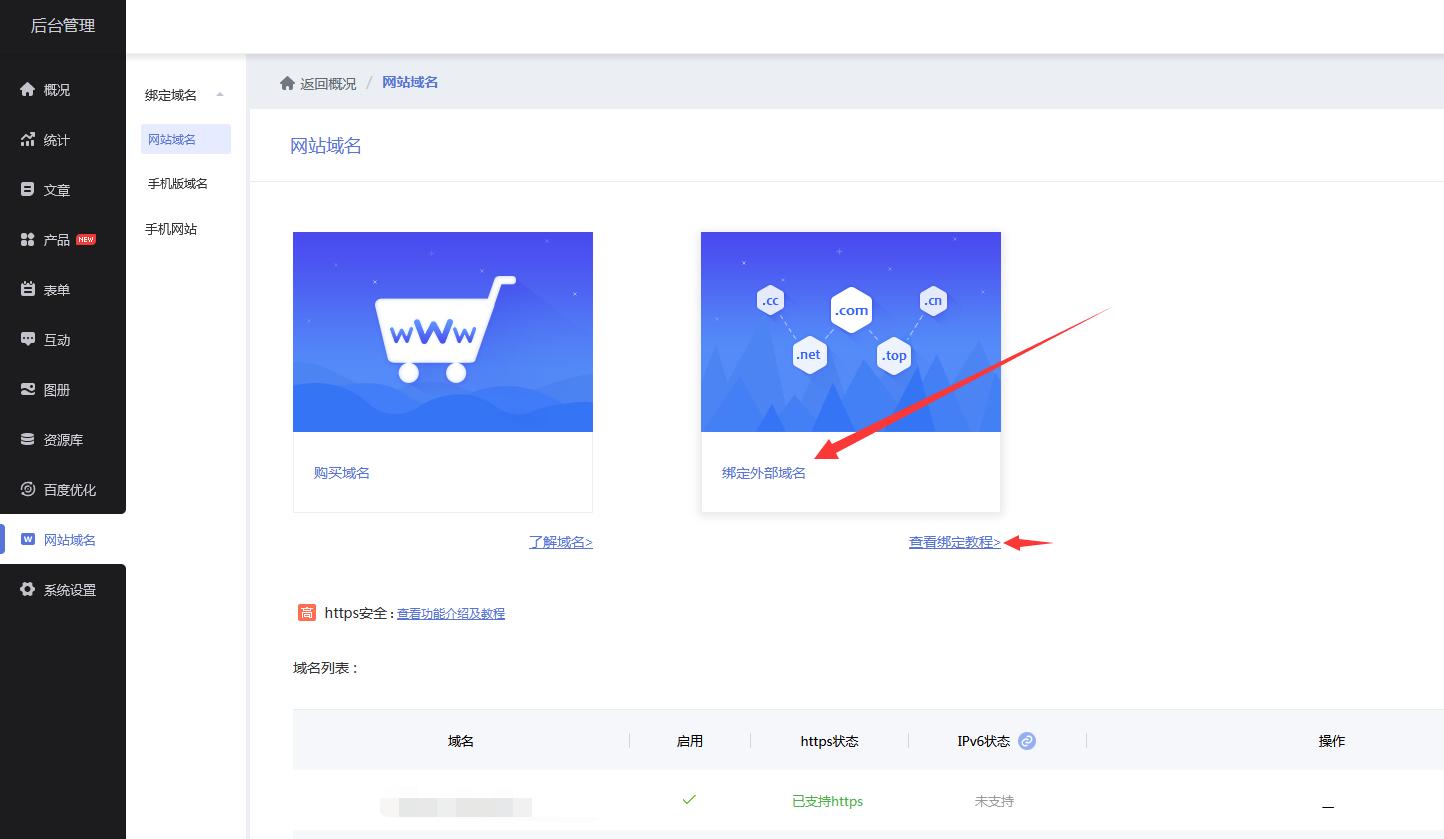Click the 百度优化 spiral icon
1444x839 pixels.
tap(28, 490)
